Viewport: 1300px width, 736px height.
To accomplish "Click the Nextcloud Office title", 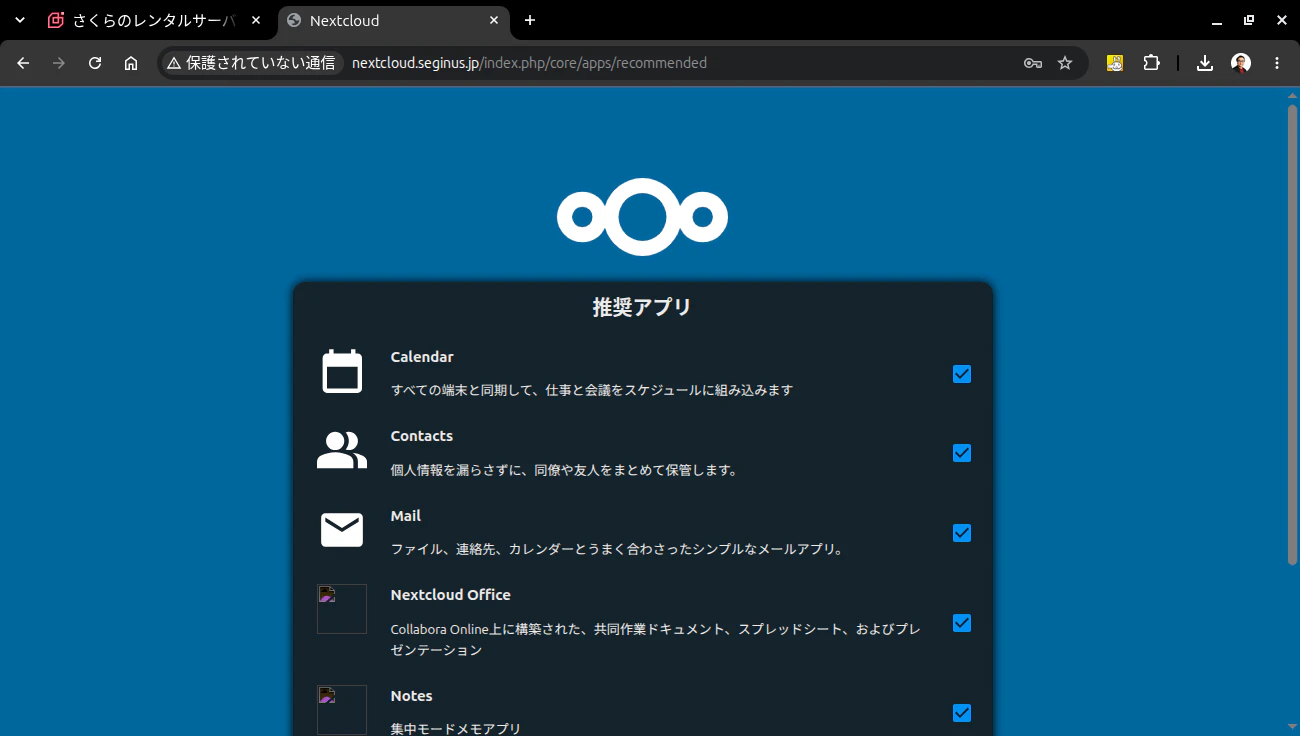I will point(451,595).
